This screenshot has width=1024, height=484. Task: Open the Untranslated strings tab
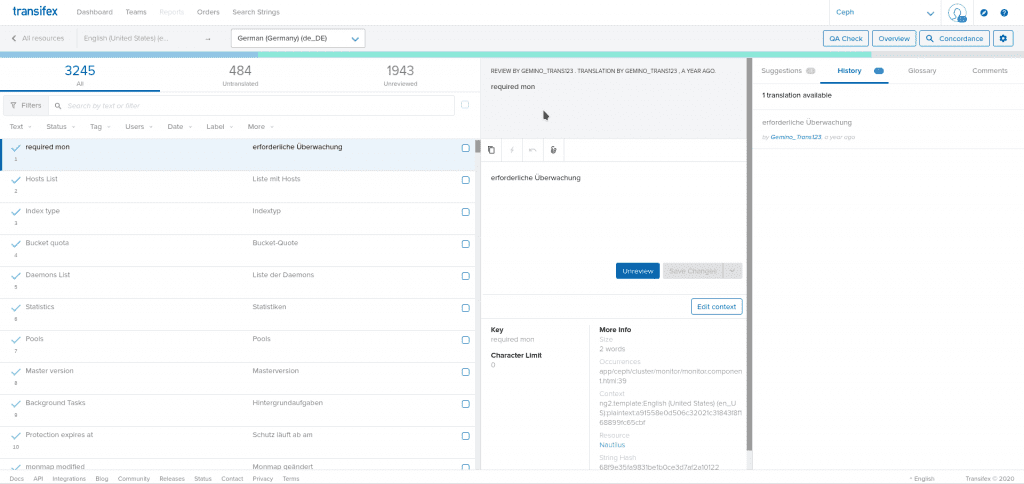point(240,75)
